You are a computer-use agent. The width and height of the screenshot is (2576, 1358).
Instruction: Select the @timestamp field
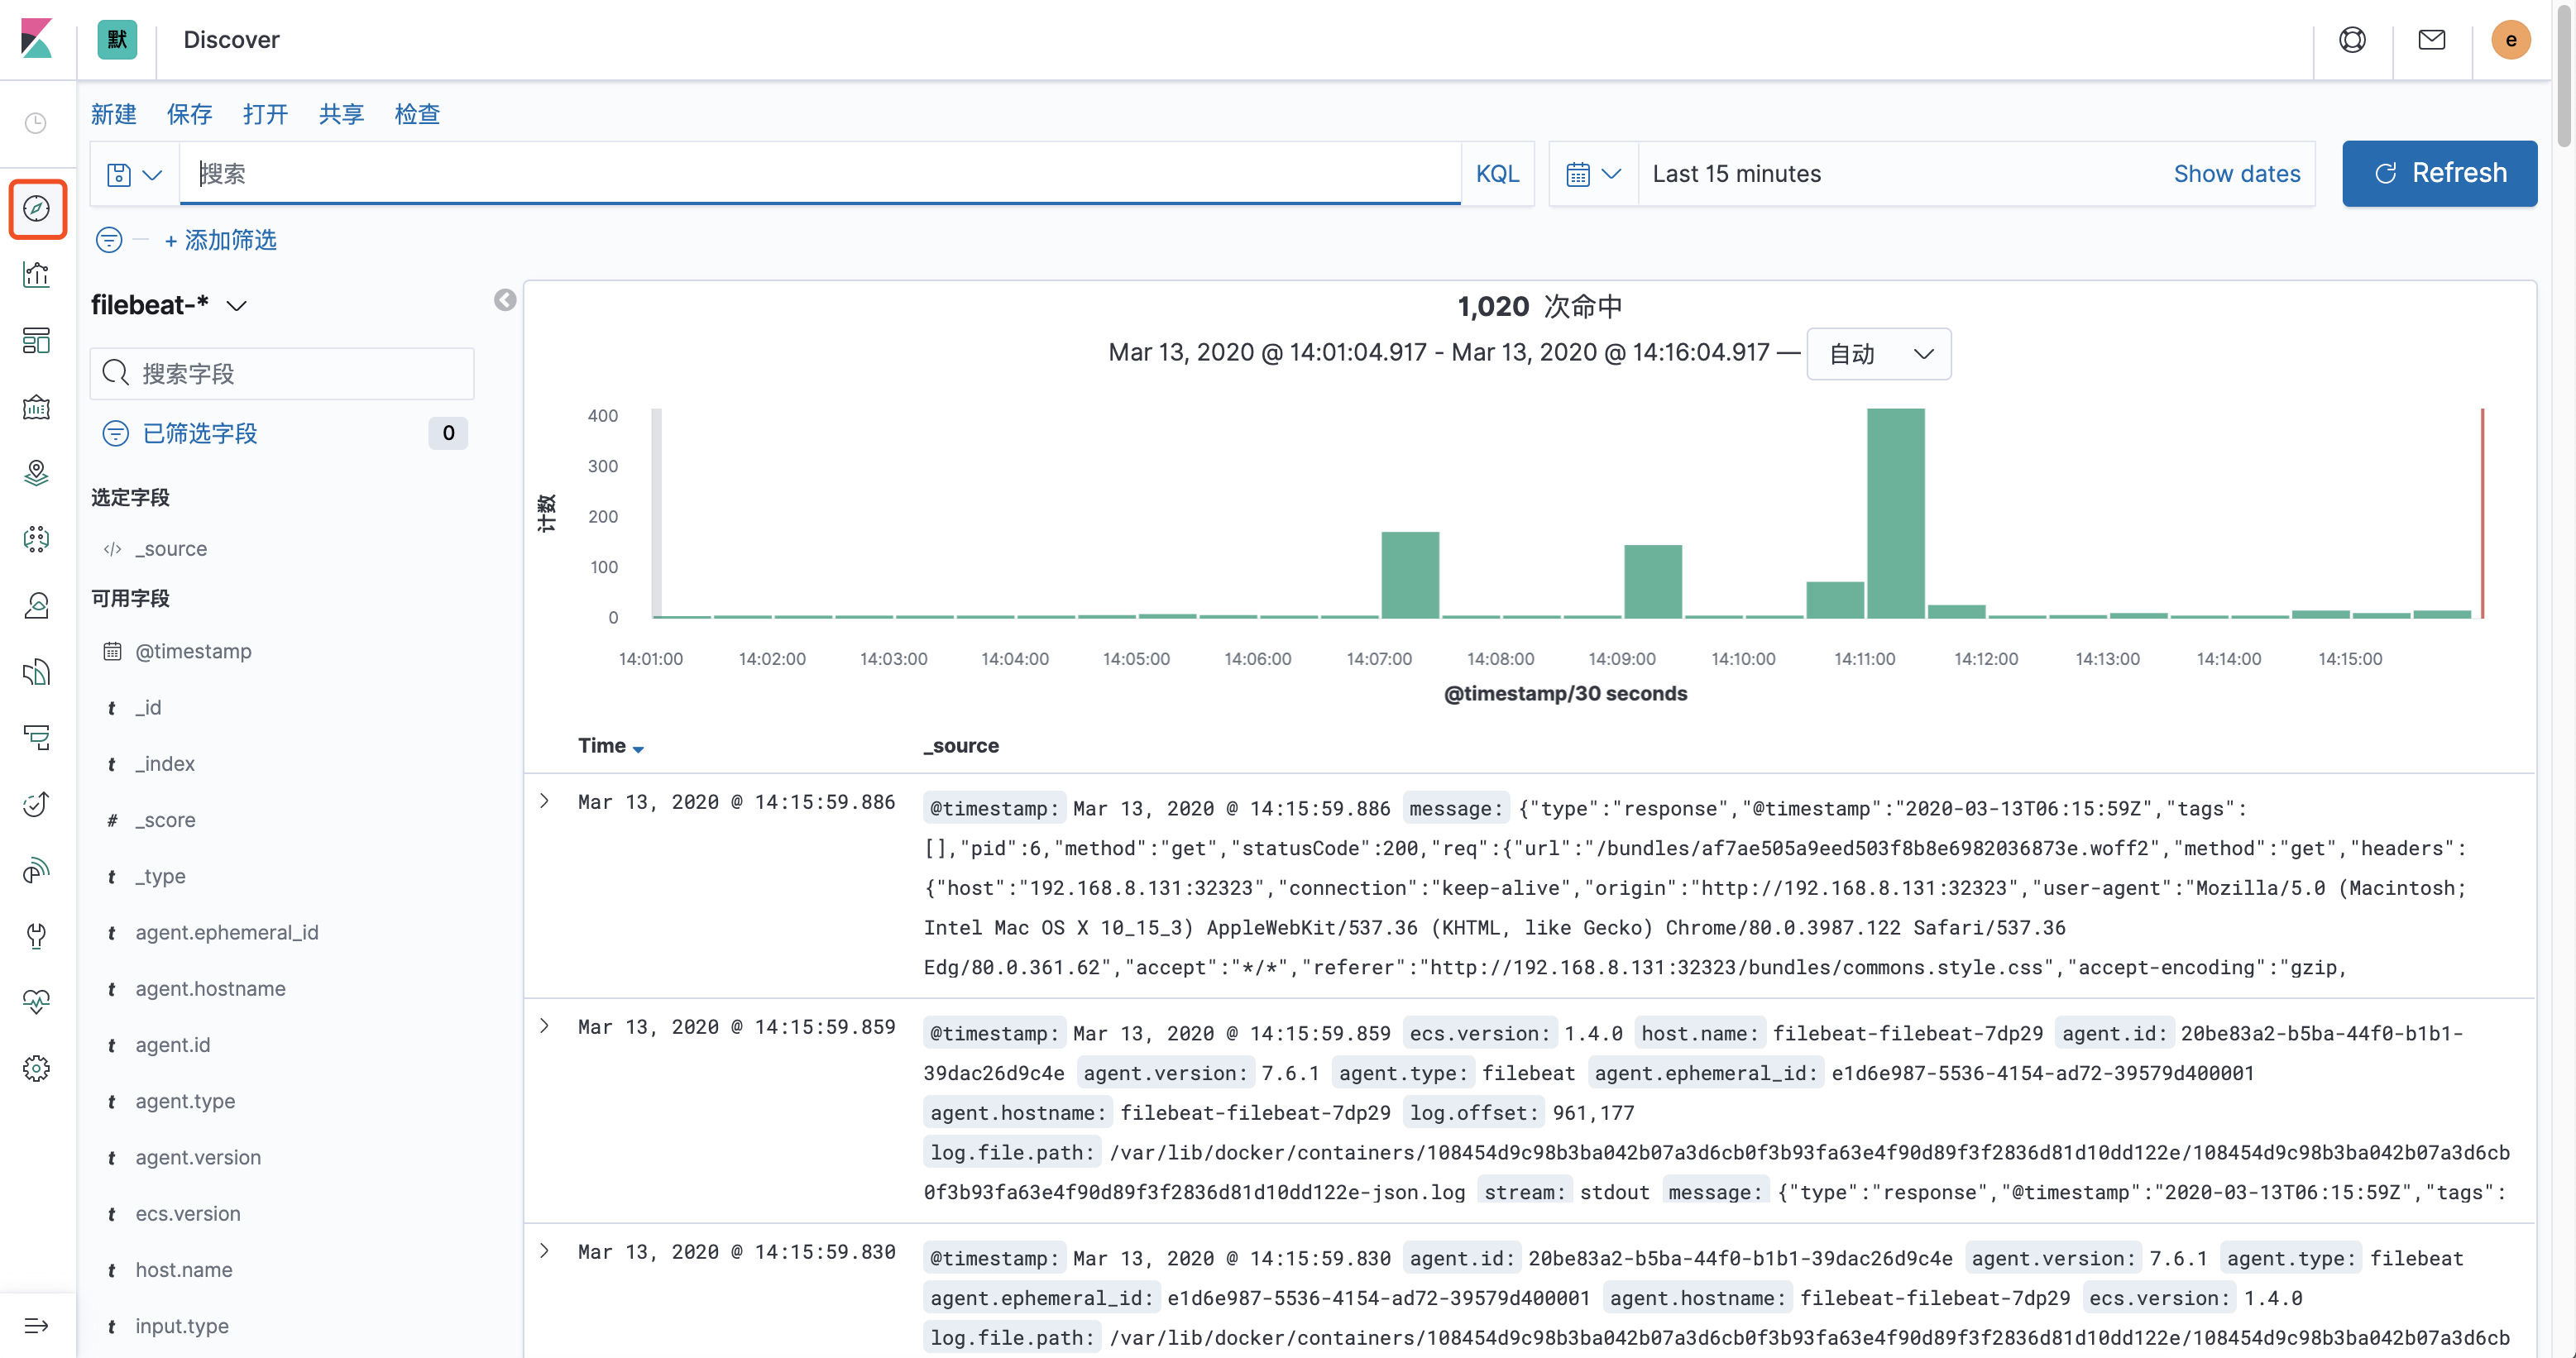coord(194,651)
